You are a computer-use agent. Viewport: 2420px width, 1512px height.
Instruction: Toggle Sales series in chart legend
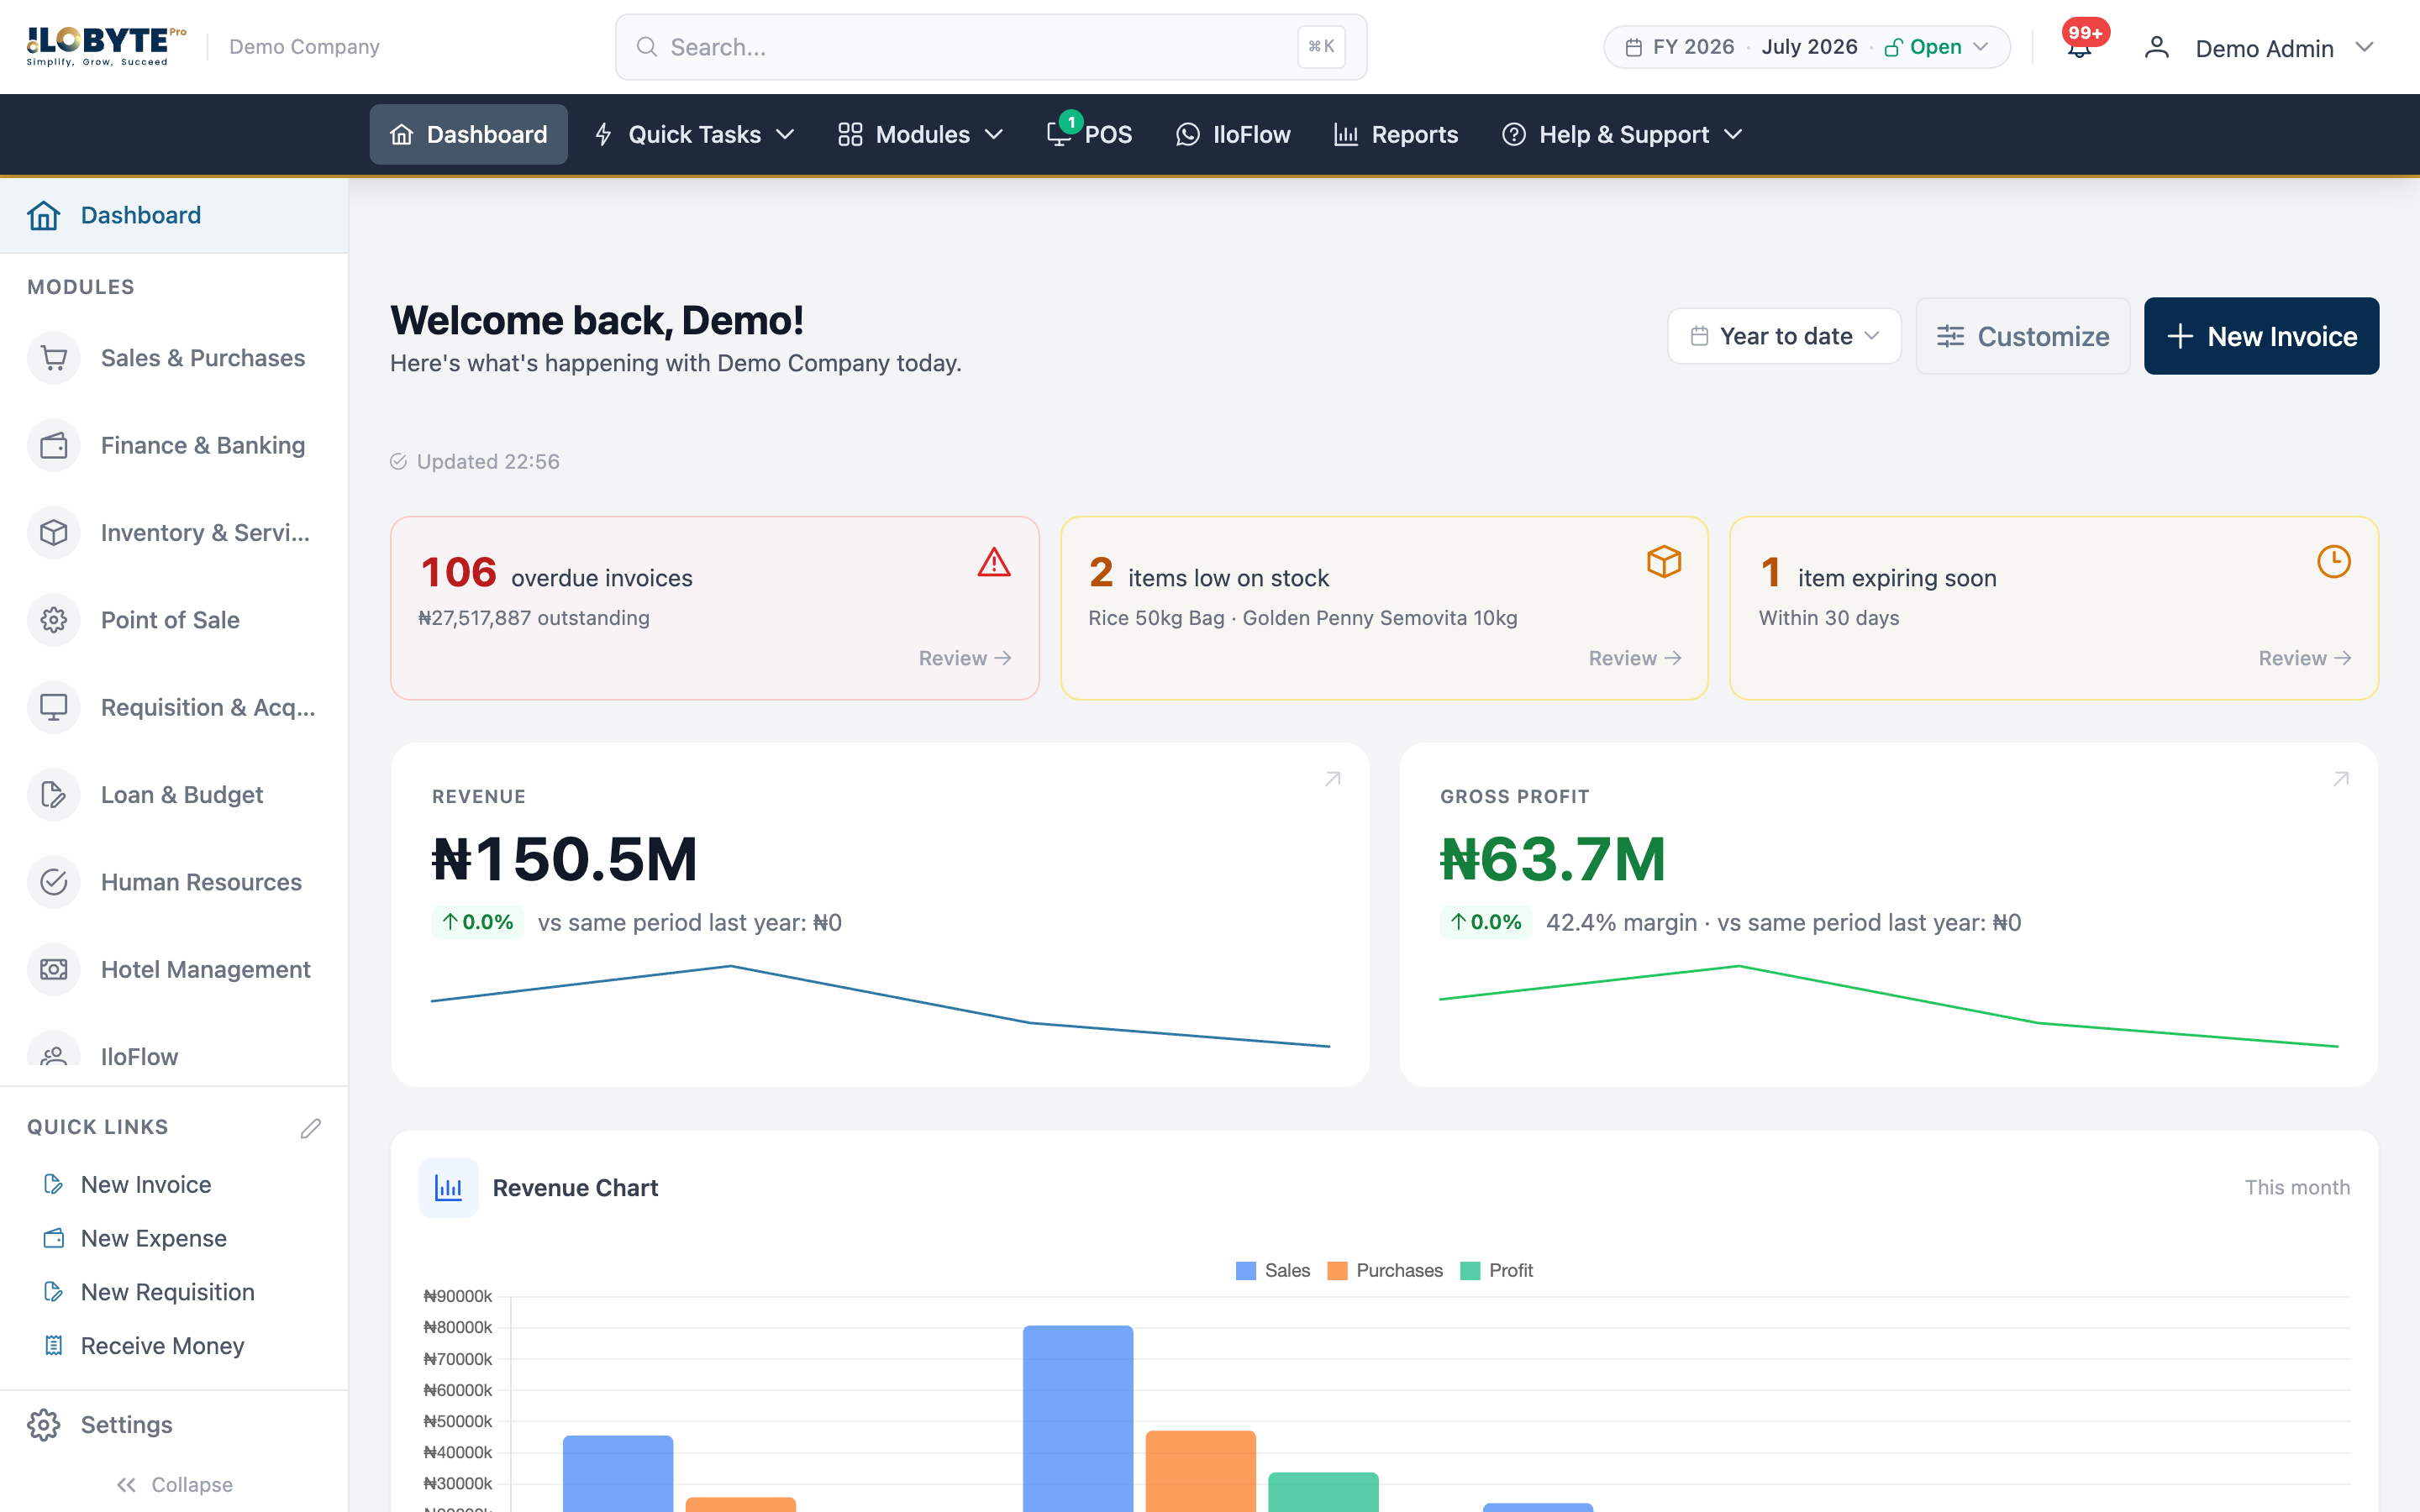[1273, 1270]
